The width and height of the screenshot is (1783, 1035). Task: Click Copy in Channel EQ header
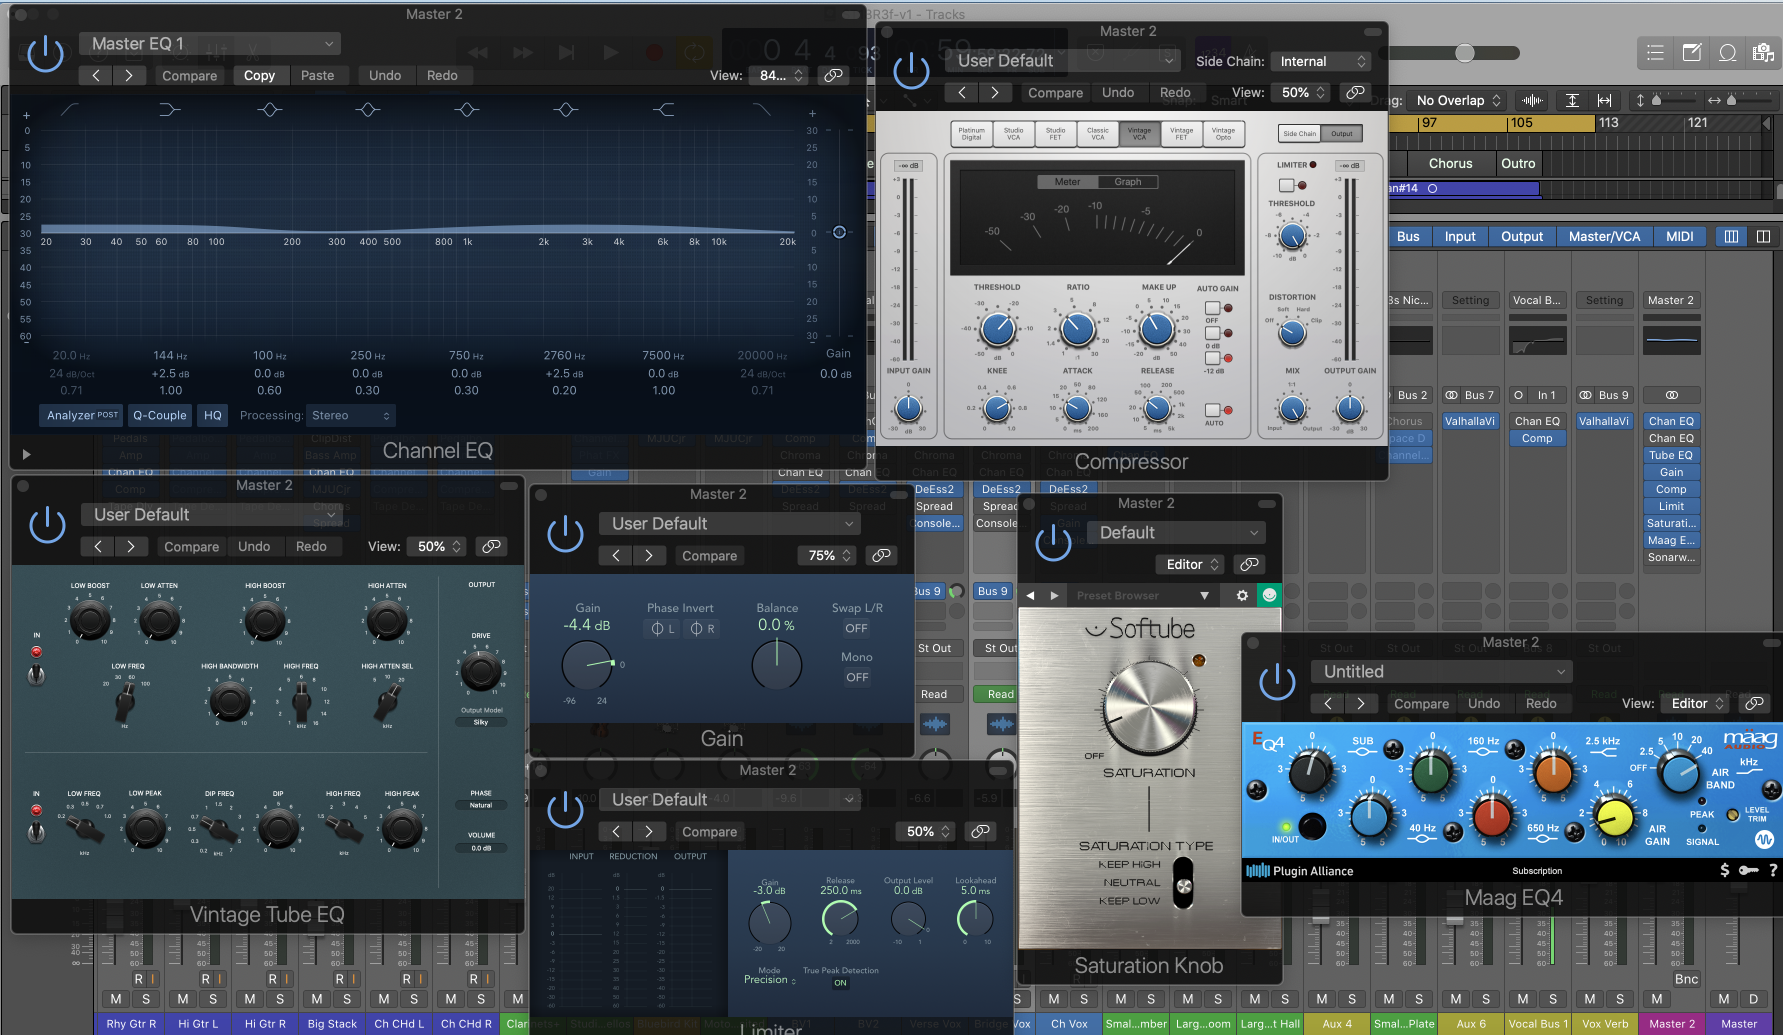click(x=259, y=75)
